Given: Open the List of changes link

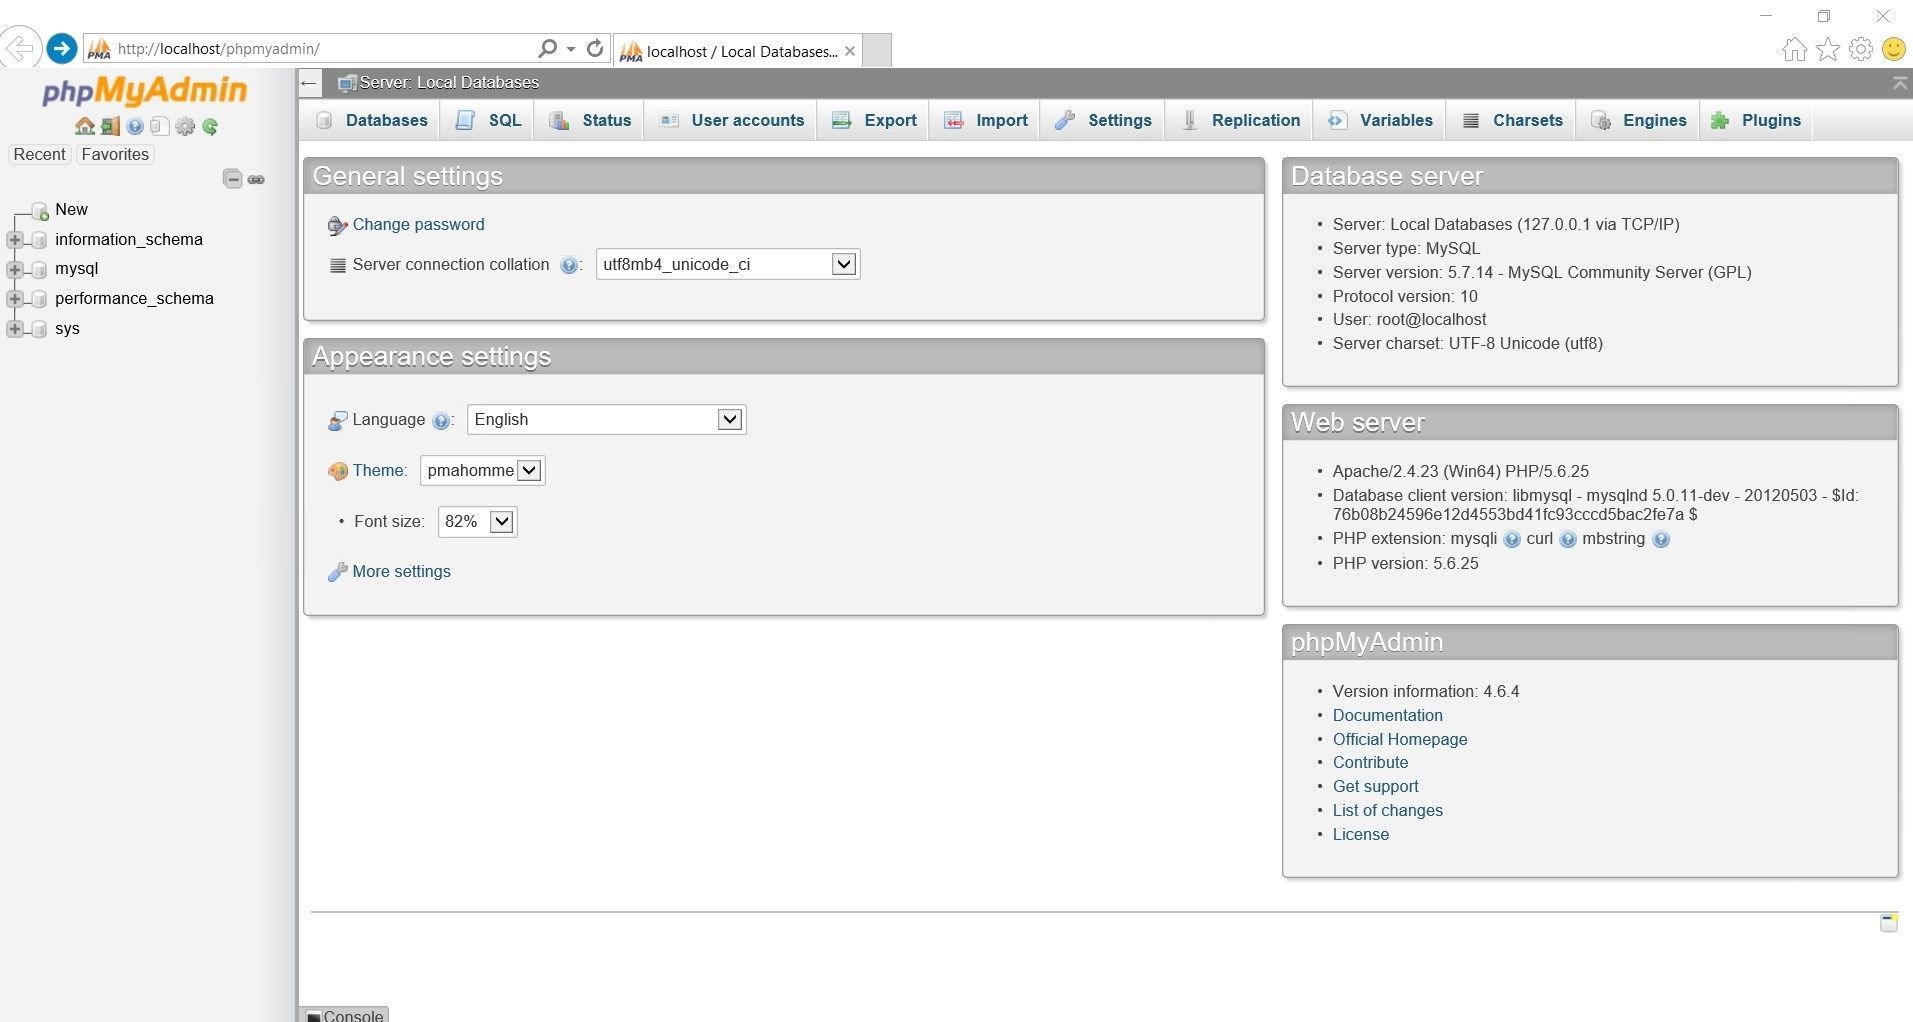Looking at the screenshot, I should (x=1387, y=811).
